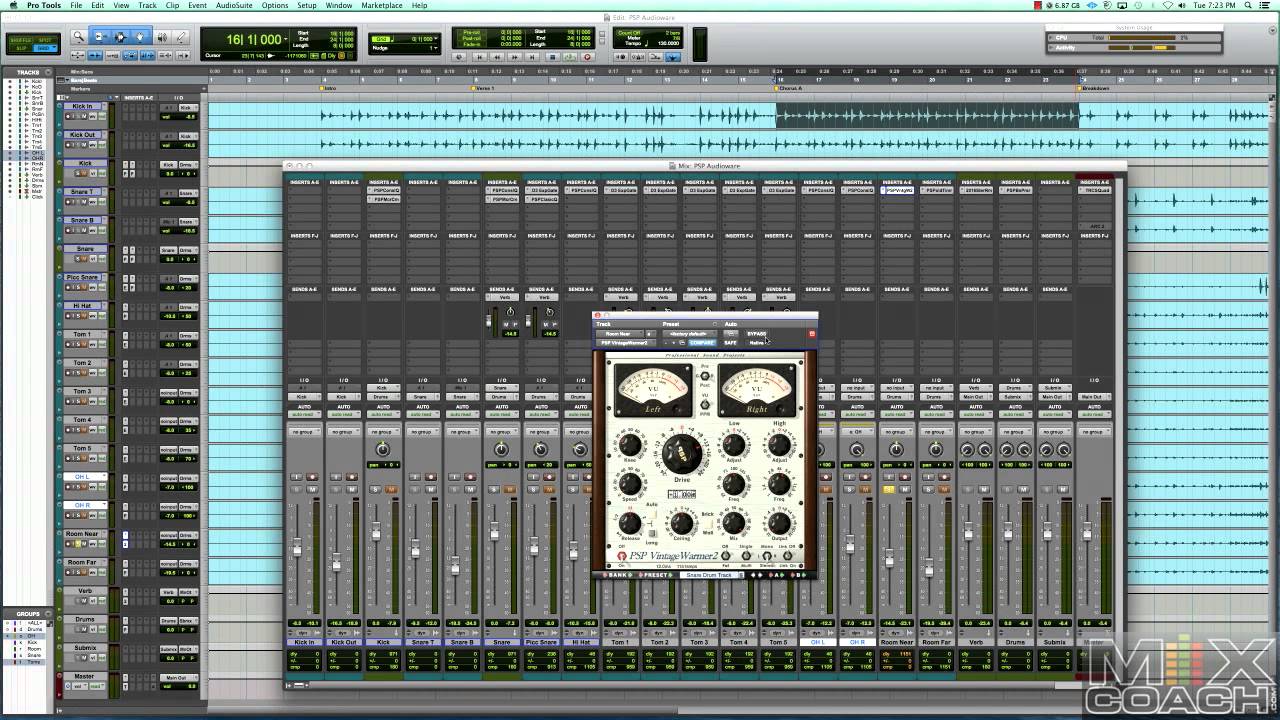Enable Shuffle edit mode

click(20, 40)
